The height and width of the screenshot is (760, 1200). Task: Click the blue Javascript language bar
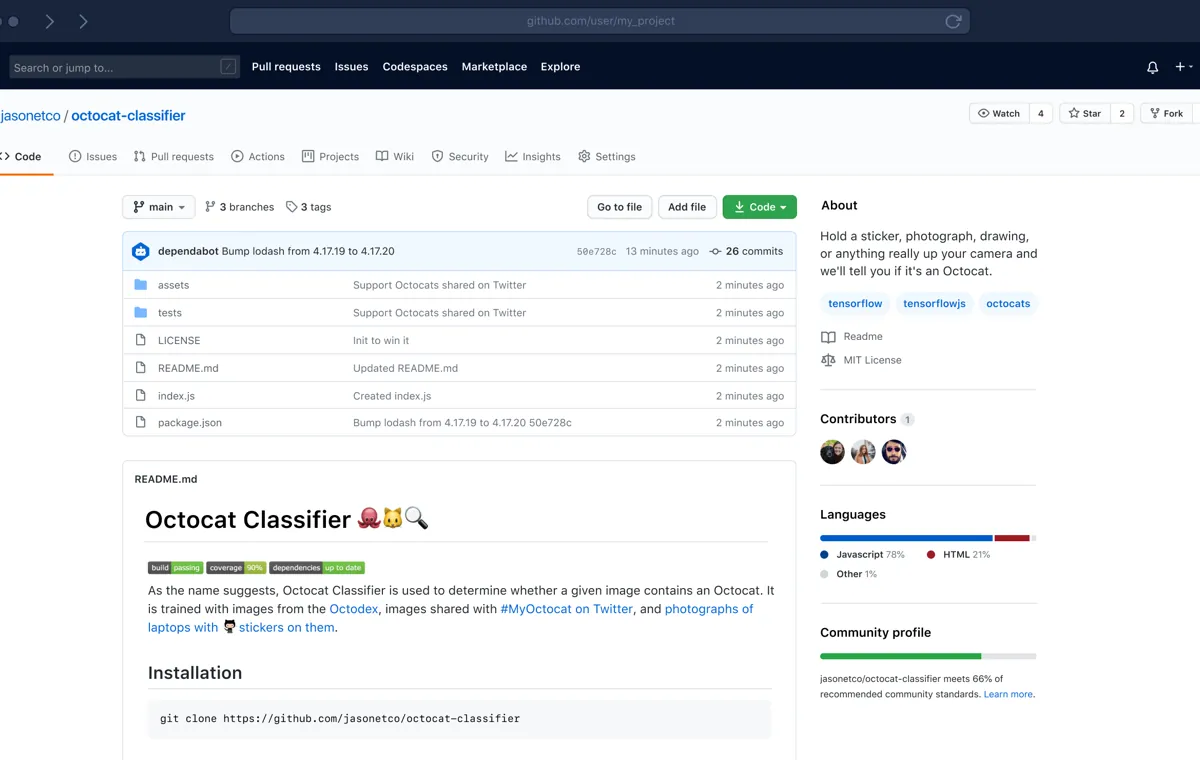coord(905,538)
